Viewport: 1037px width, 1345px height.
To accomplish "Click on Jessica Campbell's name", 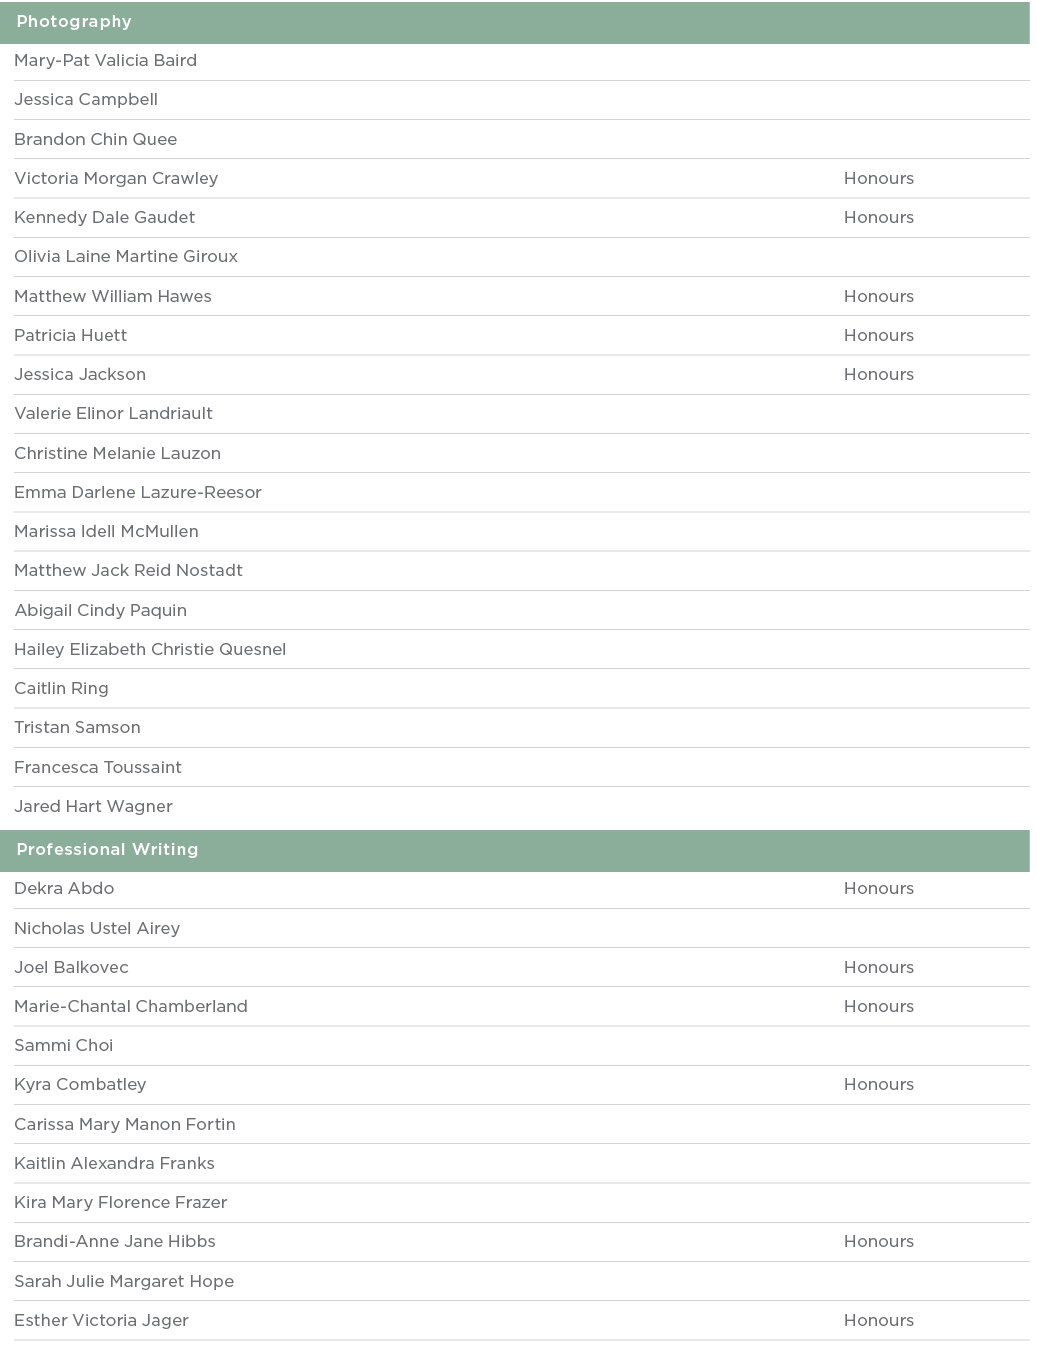I will (86, 100).
